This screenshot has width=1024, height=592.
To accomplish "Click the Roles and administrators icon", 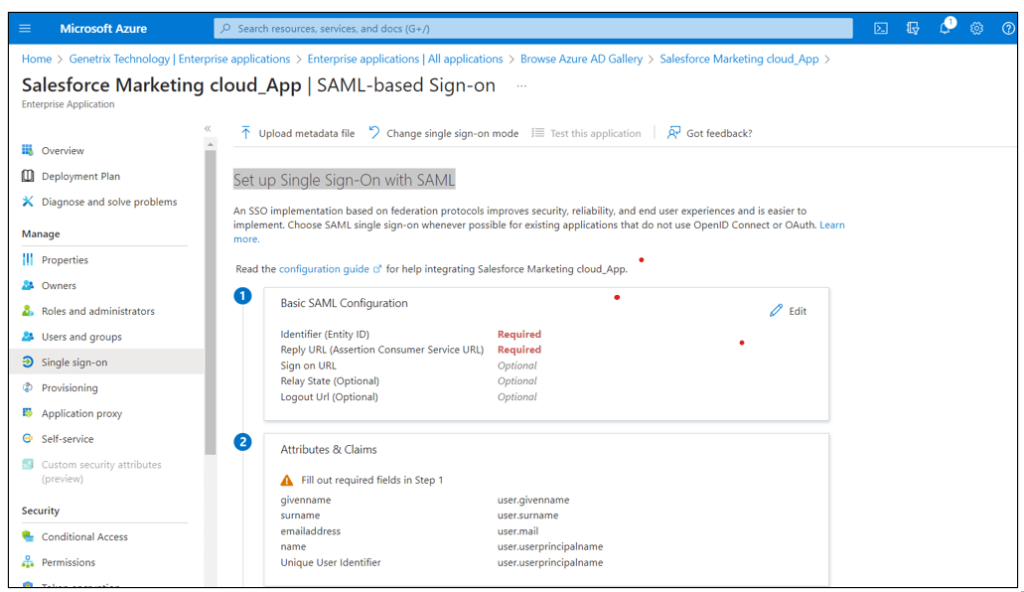I will tap(27, 310).
